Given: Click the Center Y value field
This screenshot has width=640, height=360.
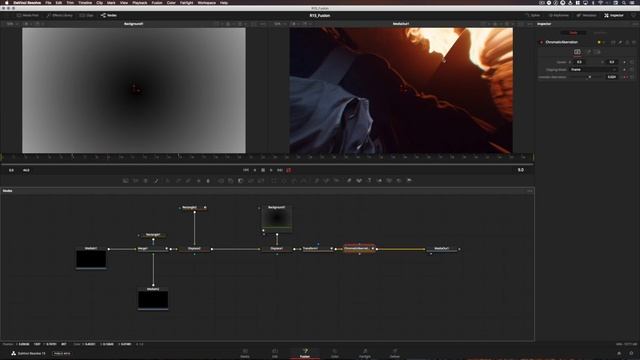Looking at the screenshot, I should pos(612,62).
